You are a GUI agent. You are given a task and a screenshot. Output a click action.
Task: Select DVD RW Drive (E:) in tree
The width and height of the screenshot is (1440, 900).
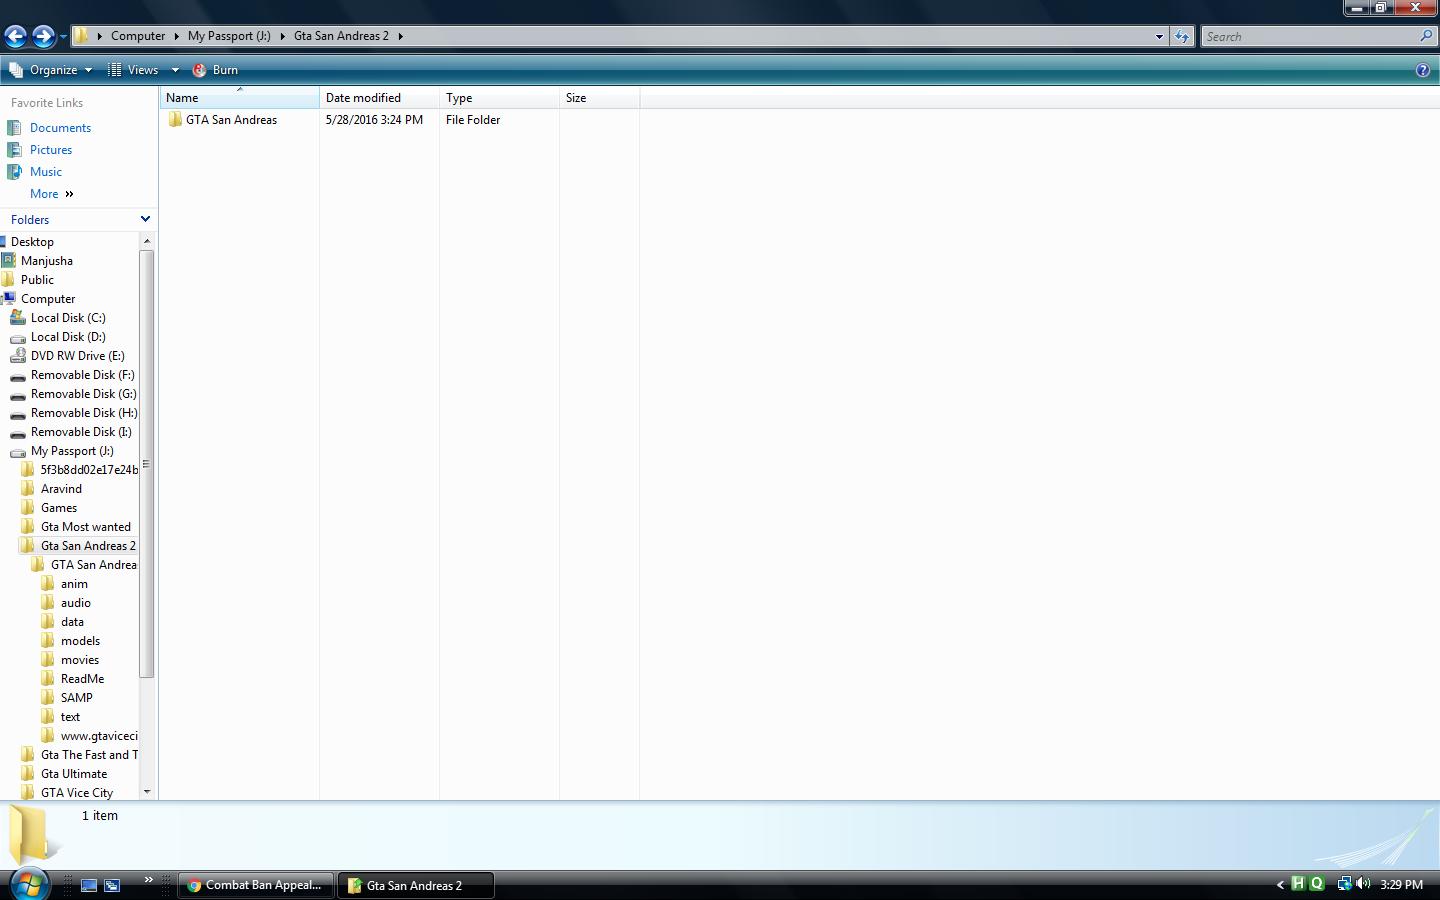77,356
